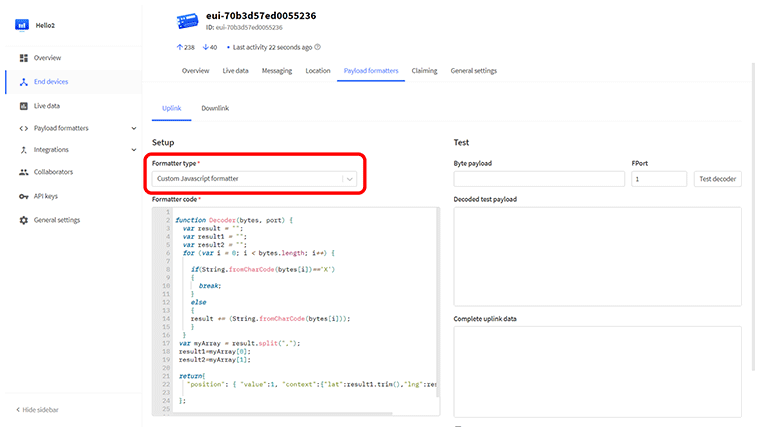The height and width of the screenshot is (429, 766).
Task: Open the Messaging tab
Action: pos(277,71)
